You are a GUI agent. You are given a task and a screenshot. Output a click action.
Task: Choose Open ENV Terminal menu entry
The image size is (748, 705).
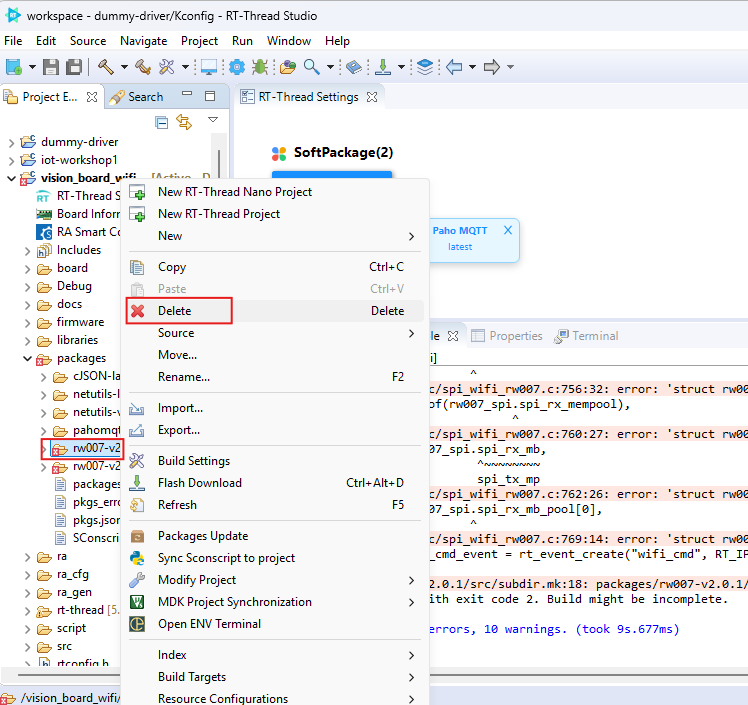tap(209, 624)
